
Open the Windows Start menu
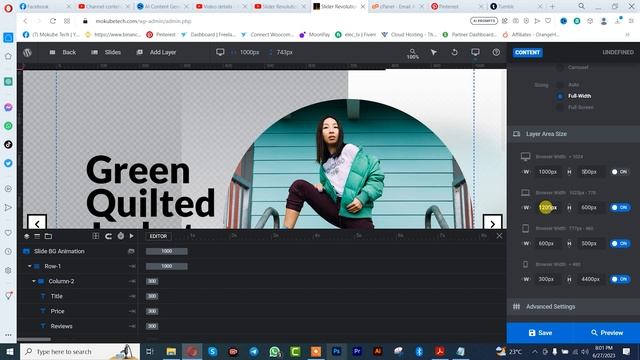[x=10, y=351]
